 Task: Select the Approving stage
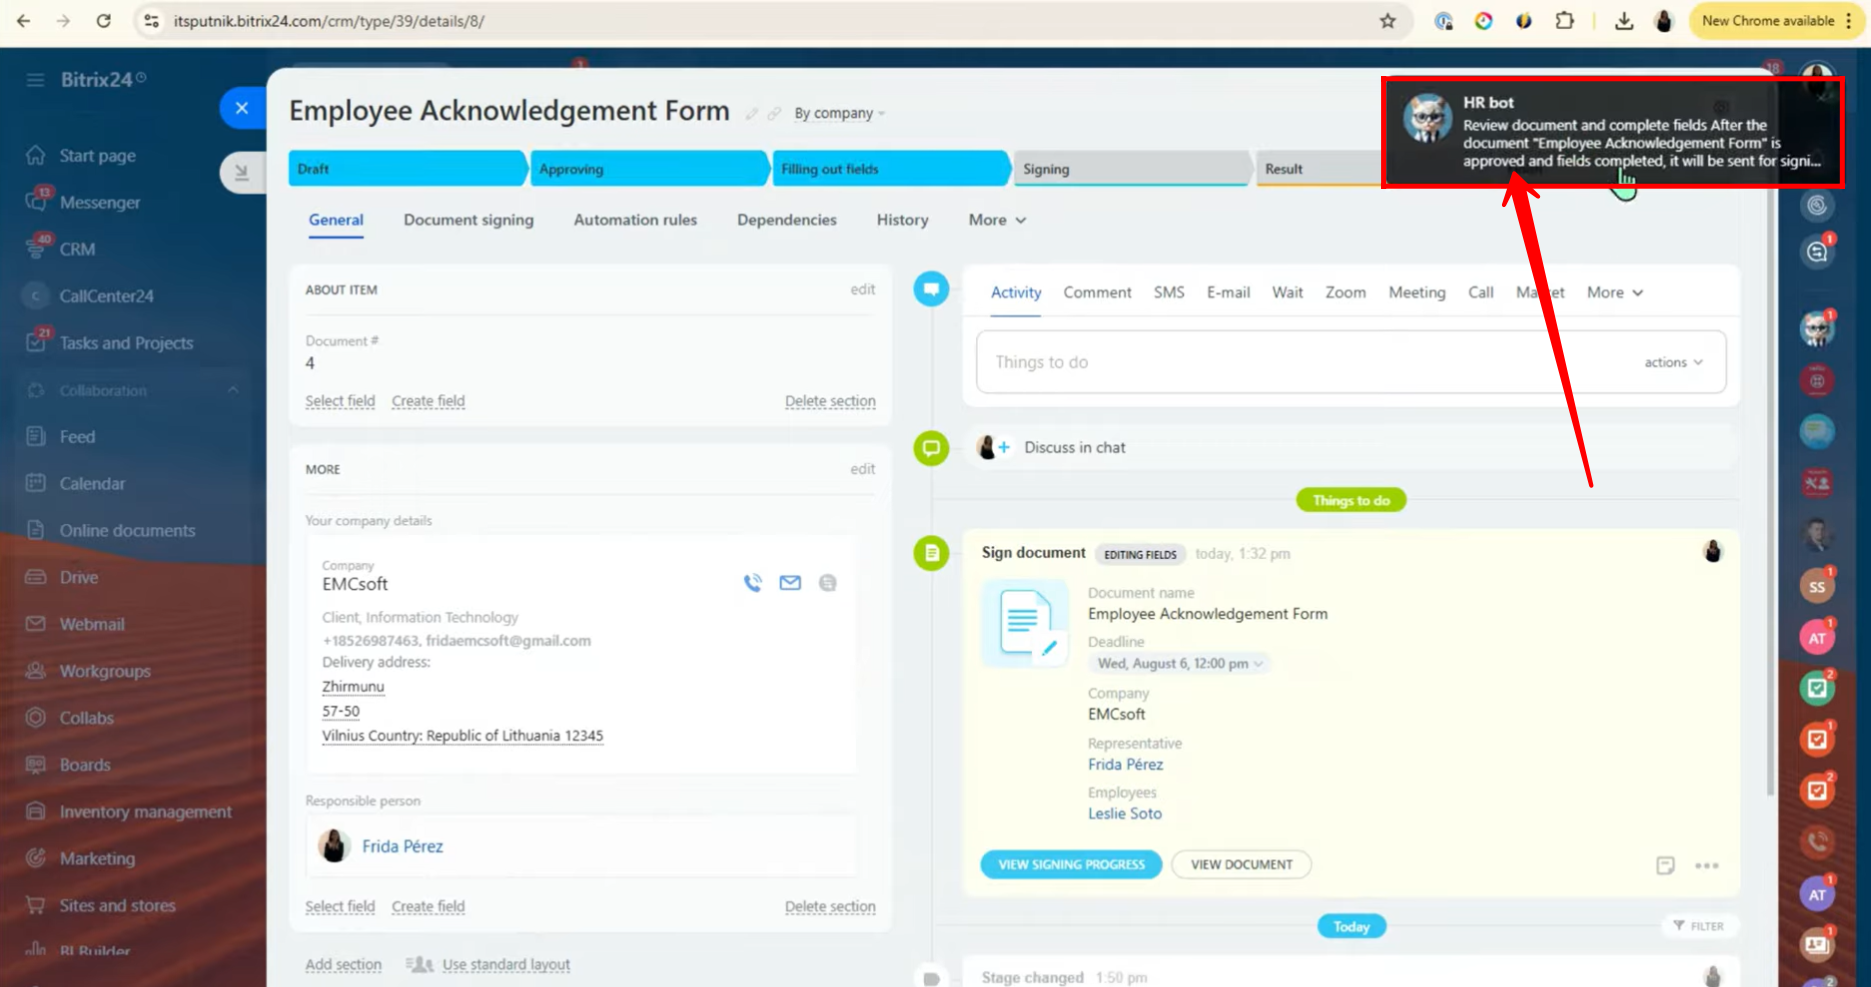pos(649,169)
